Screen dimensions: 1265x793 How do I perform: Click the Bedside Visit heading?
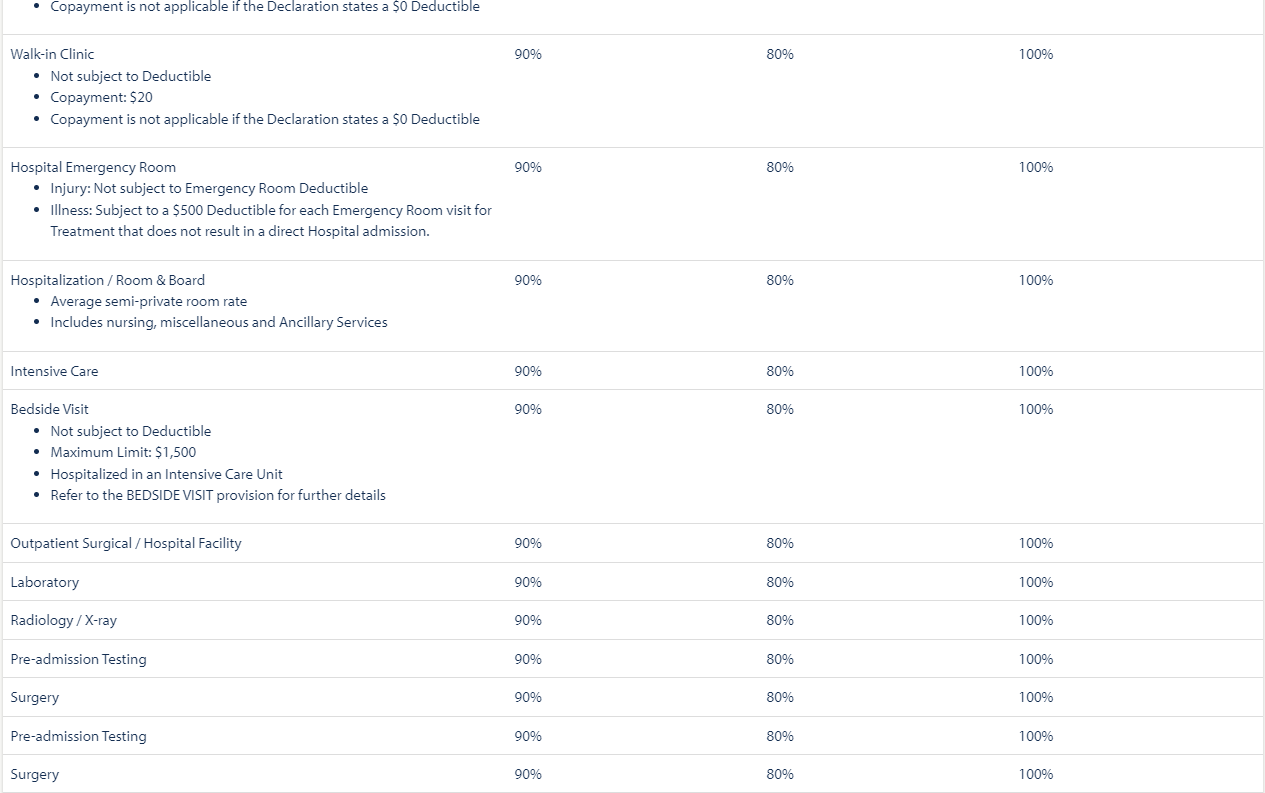pyautogui.click(x=49, y=409)
